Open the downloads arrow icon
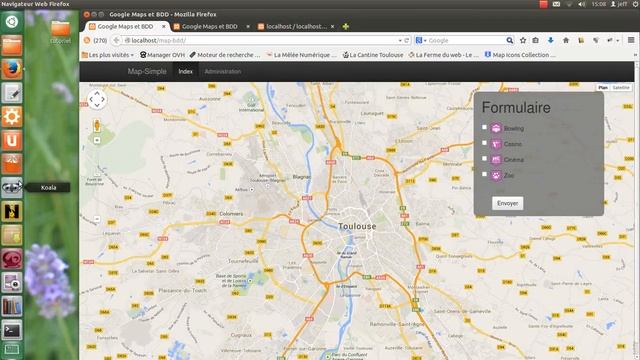 (x=551, y=40)
